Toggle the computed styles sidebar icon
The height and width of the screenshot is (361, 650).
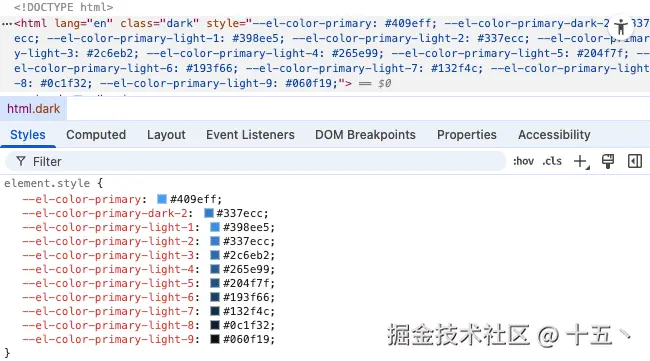(635, 161)
